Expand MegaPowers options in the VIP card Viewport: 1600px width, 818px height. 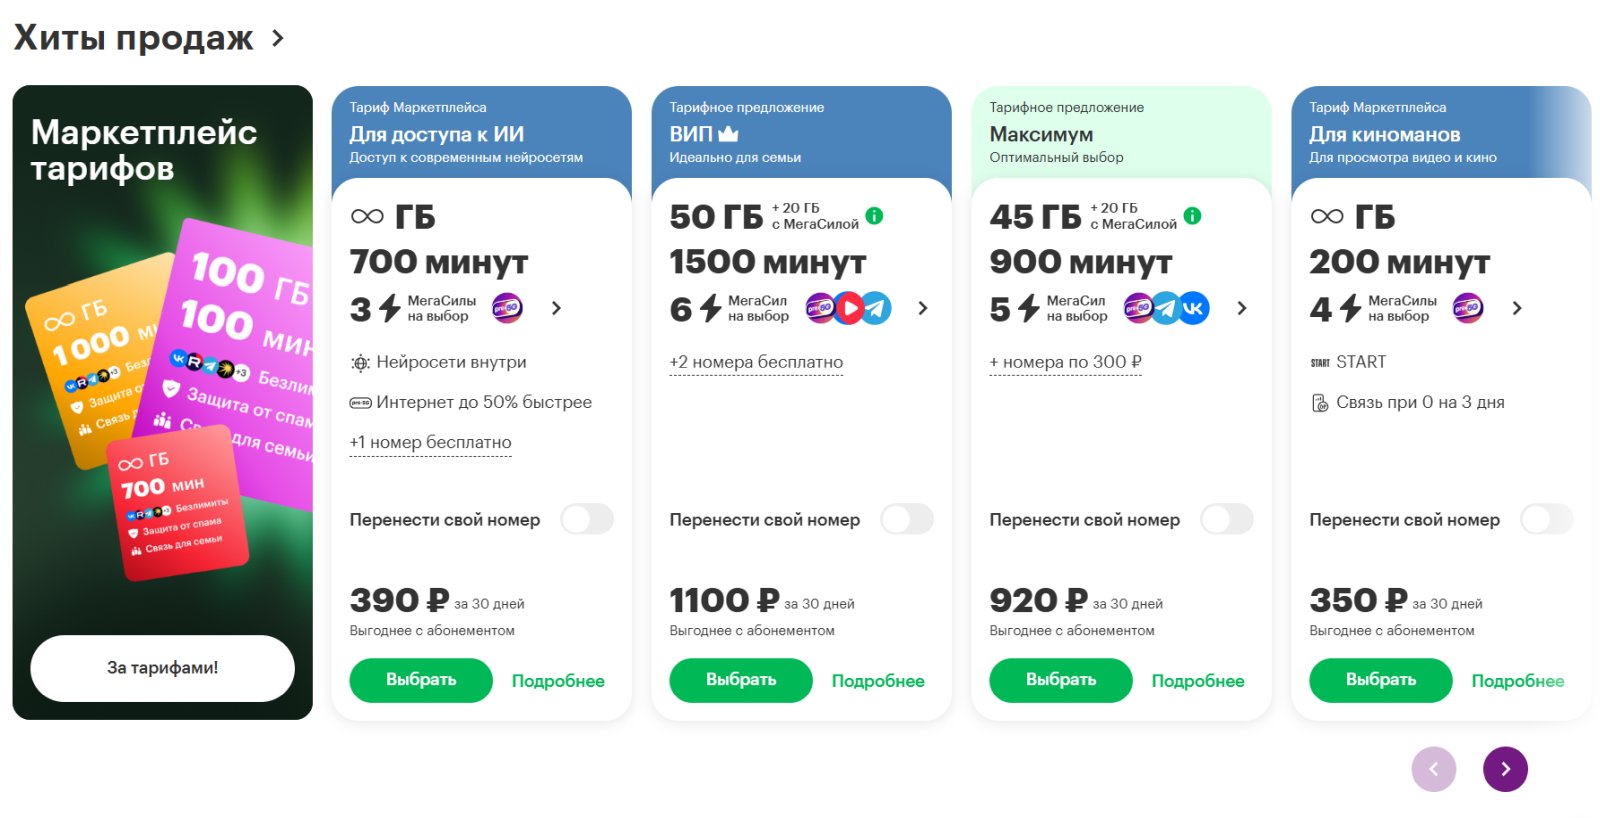pyautogui.click(x=923, y=308)
